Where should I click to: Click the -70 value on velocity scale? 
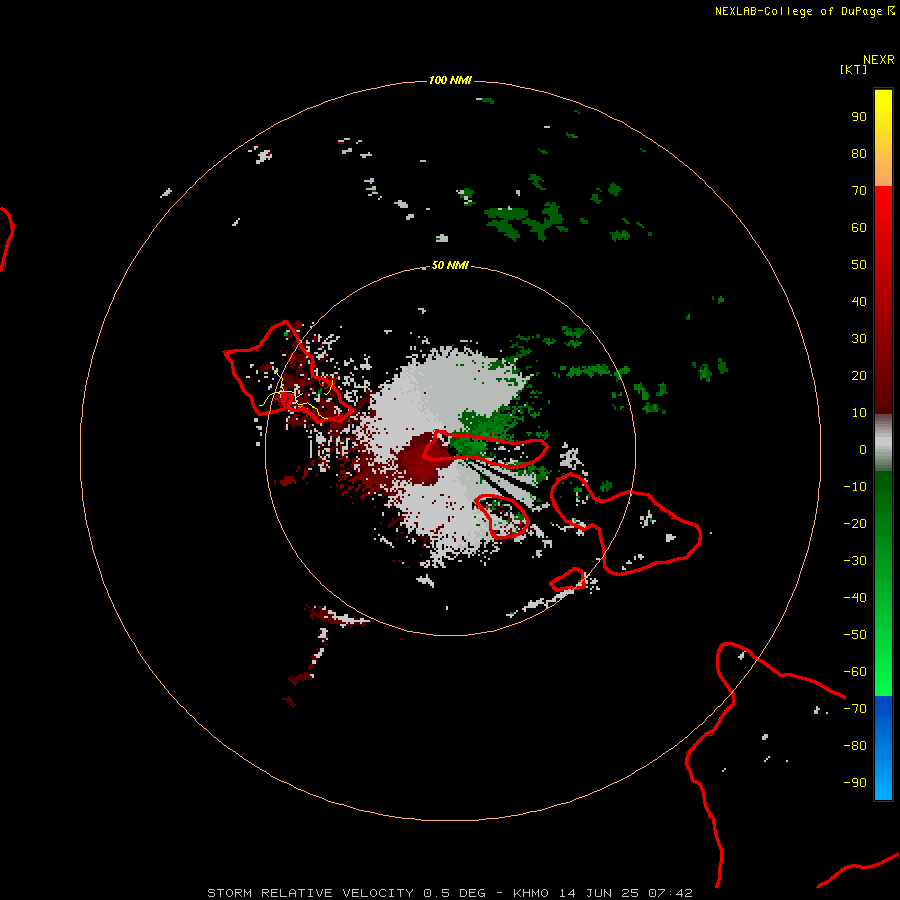click(855, 709)
